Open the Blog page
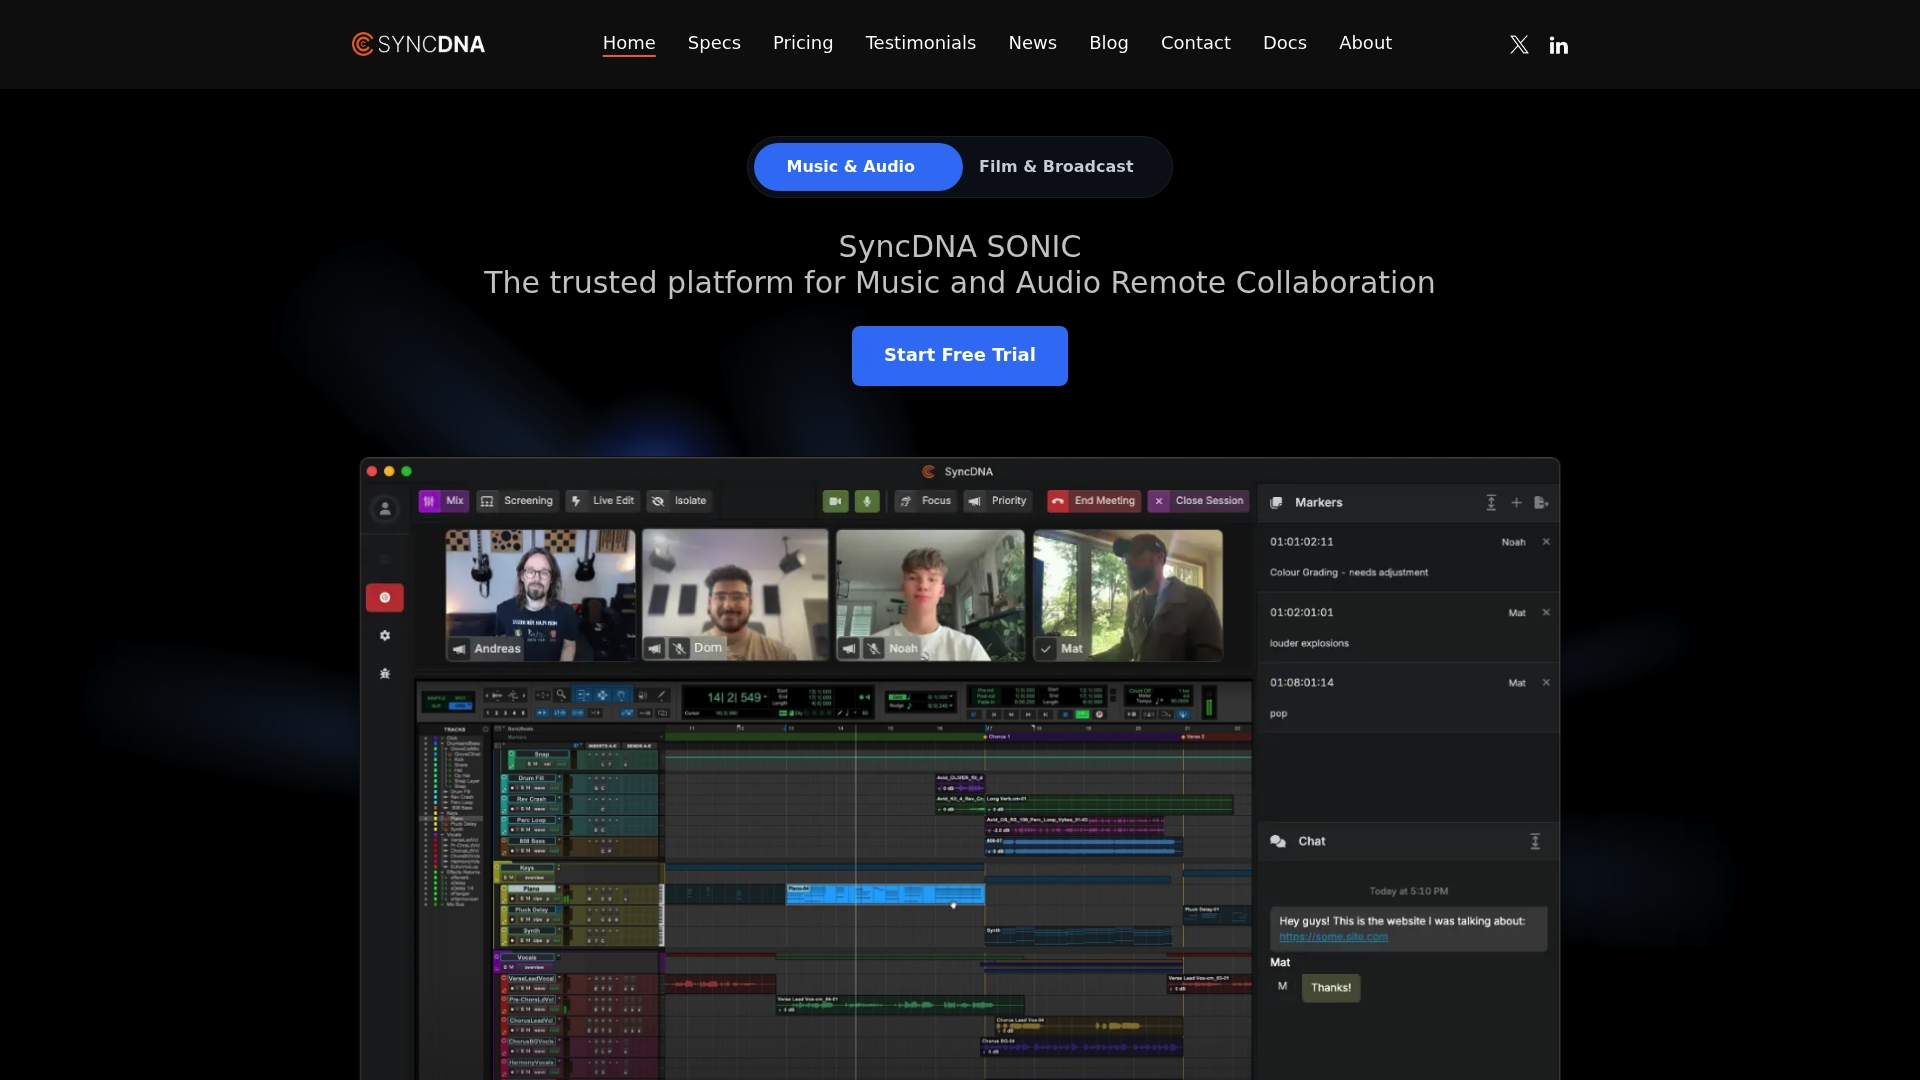Viewport: 1920px width, 1080px height. pyautogui.click(x=1109, y=43)
